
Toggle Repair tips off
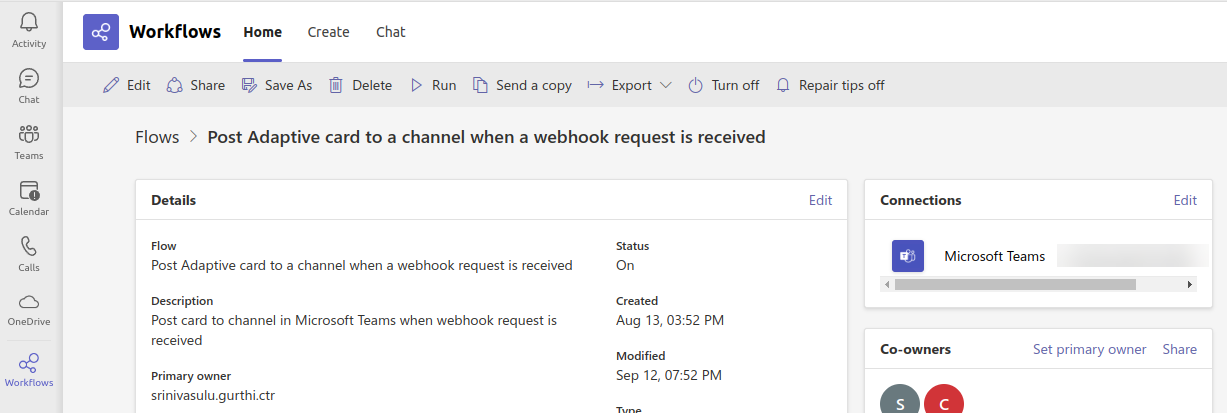click(830, 85)
